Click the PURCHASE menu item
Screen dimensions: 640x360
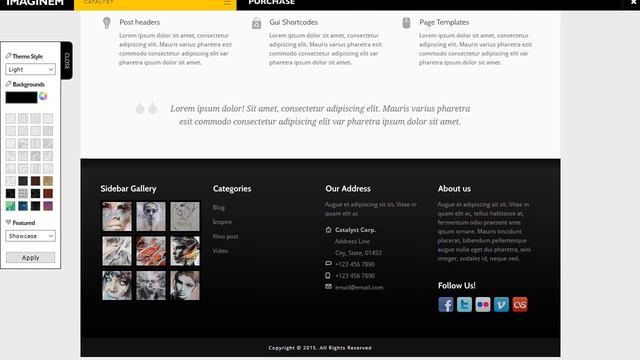tap(271, 2)
